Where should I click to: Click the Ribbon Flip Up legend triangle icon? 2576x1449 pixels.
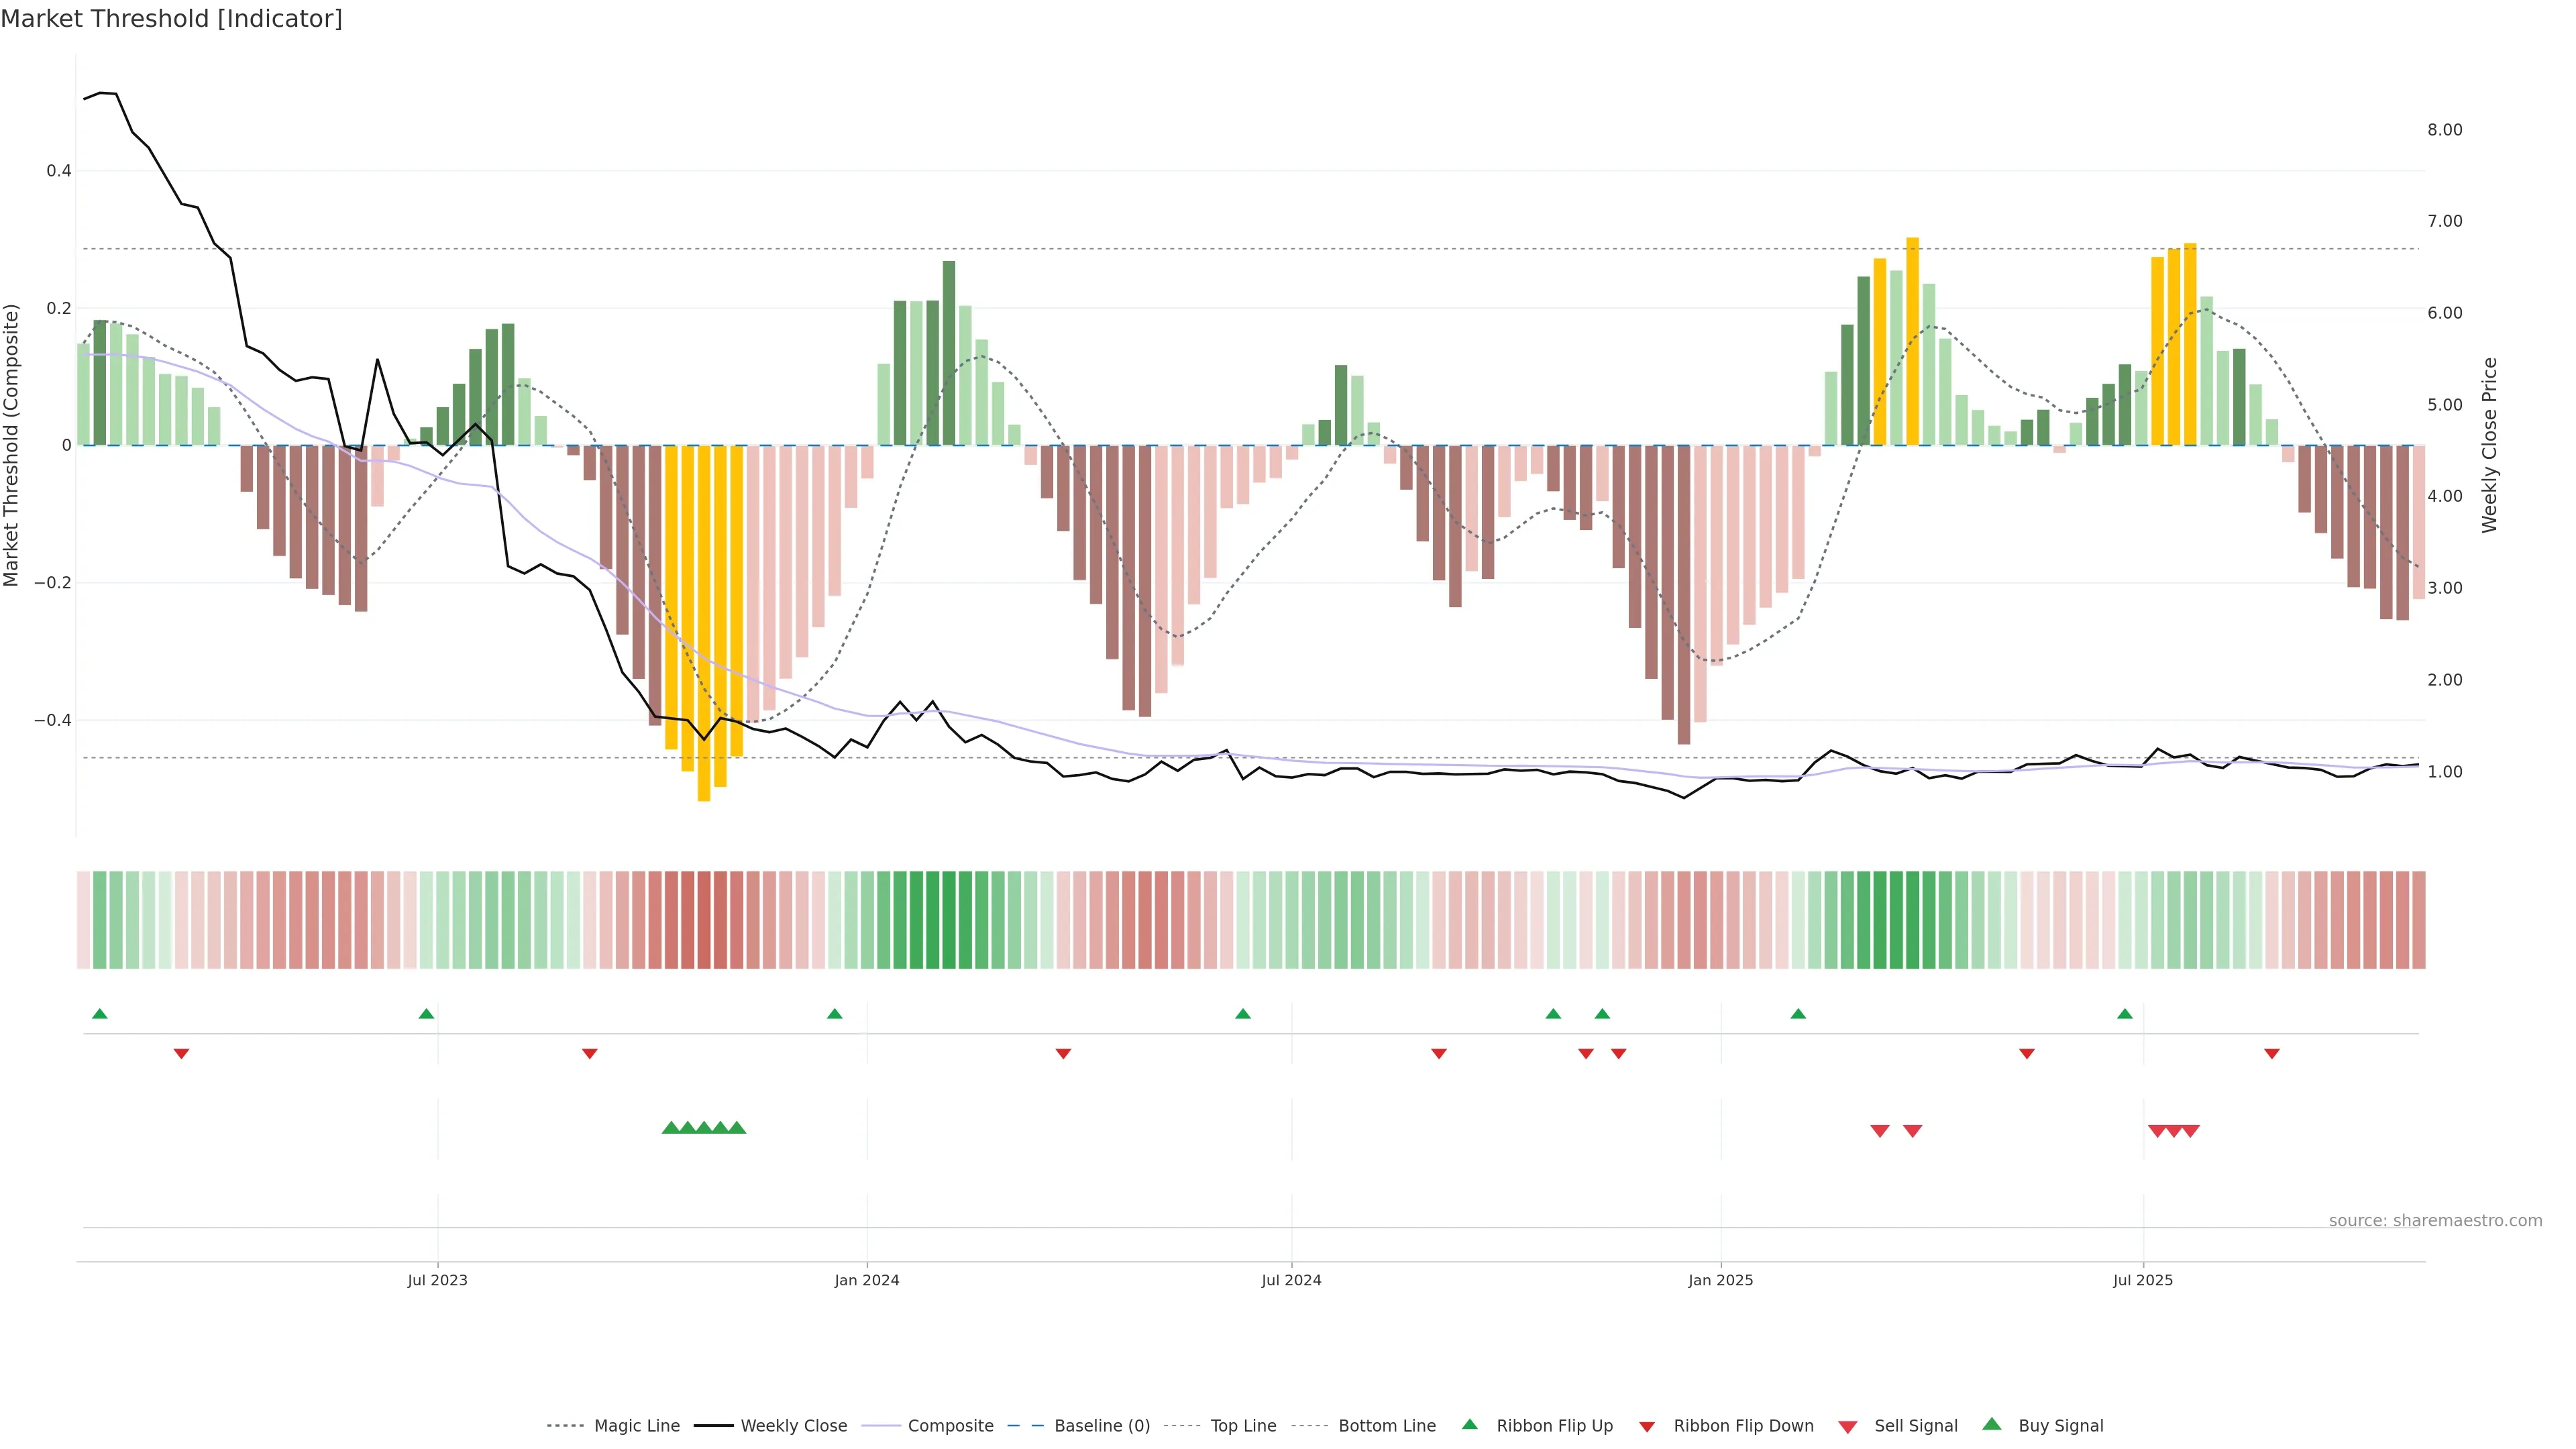point(1469,1424)
